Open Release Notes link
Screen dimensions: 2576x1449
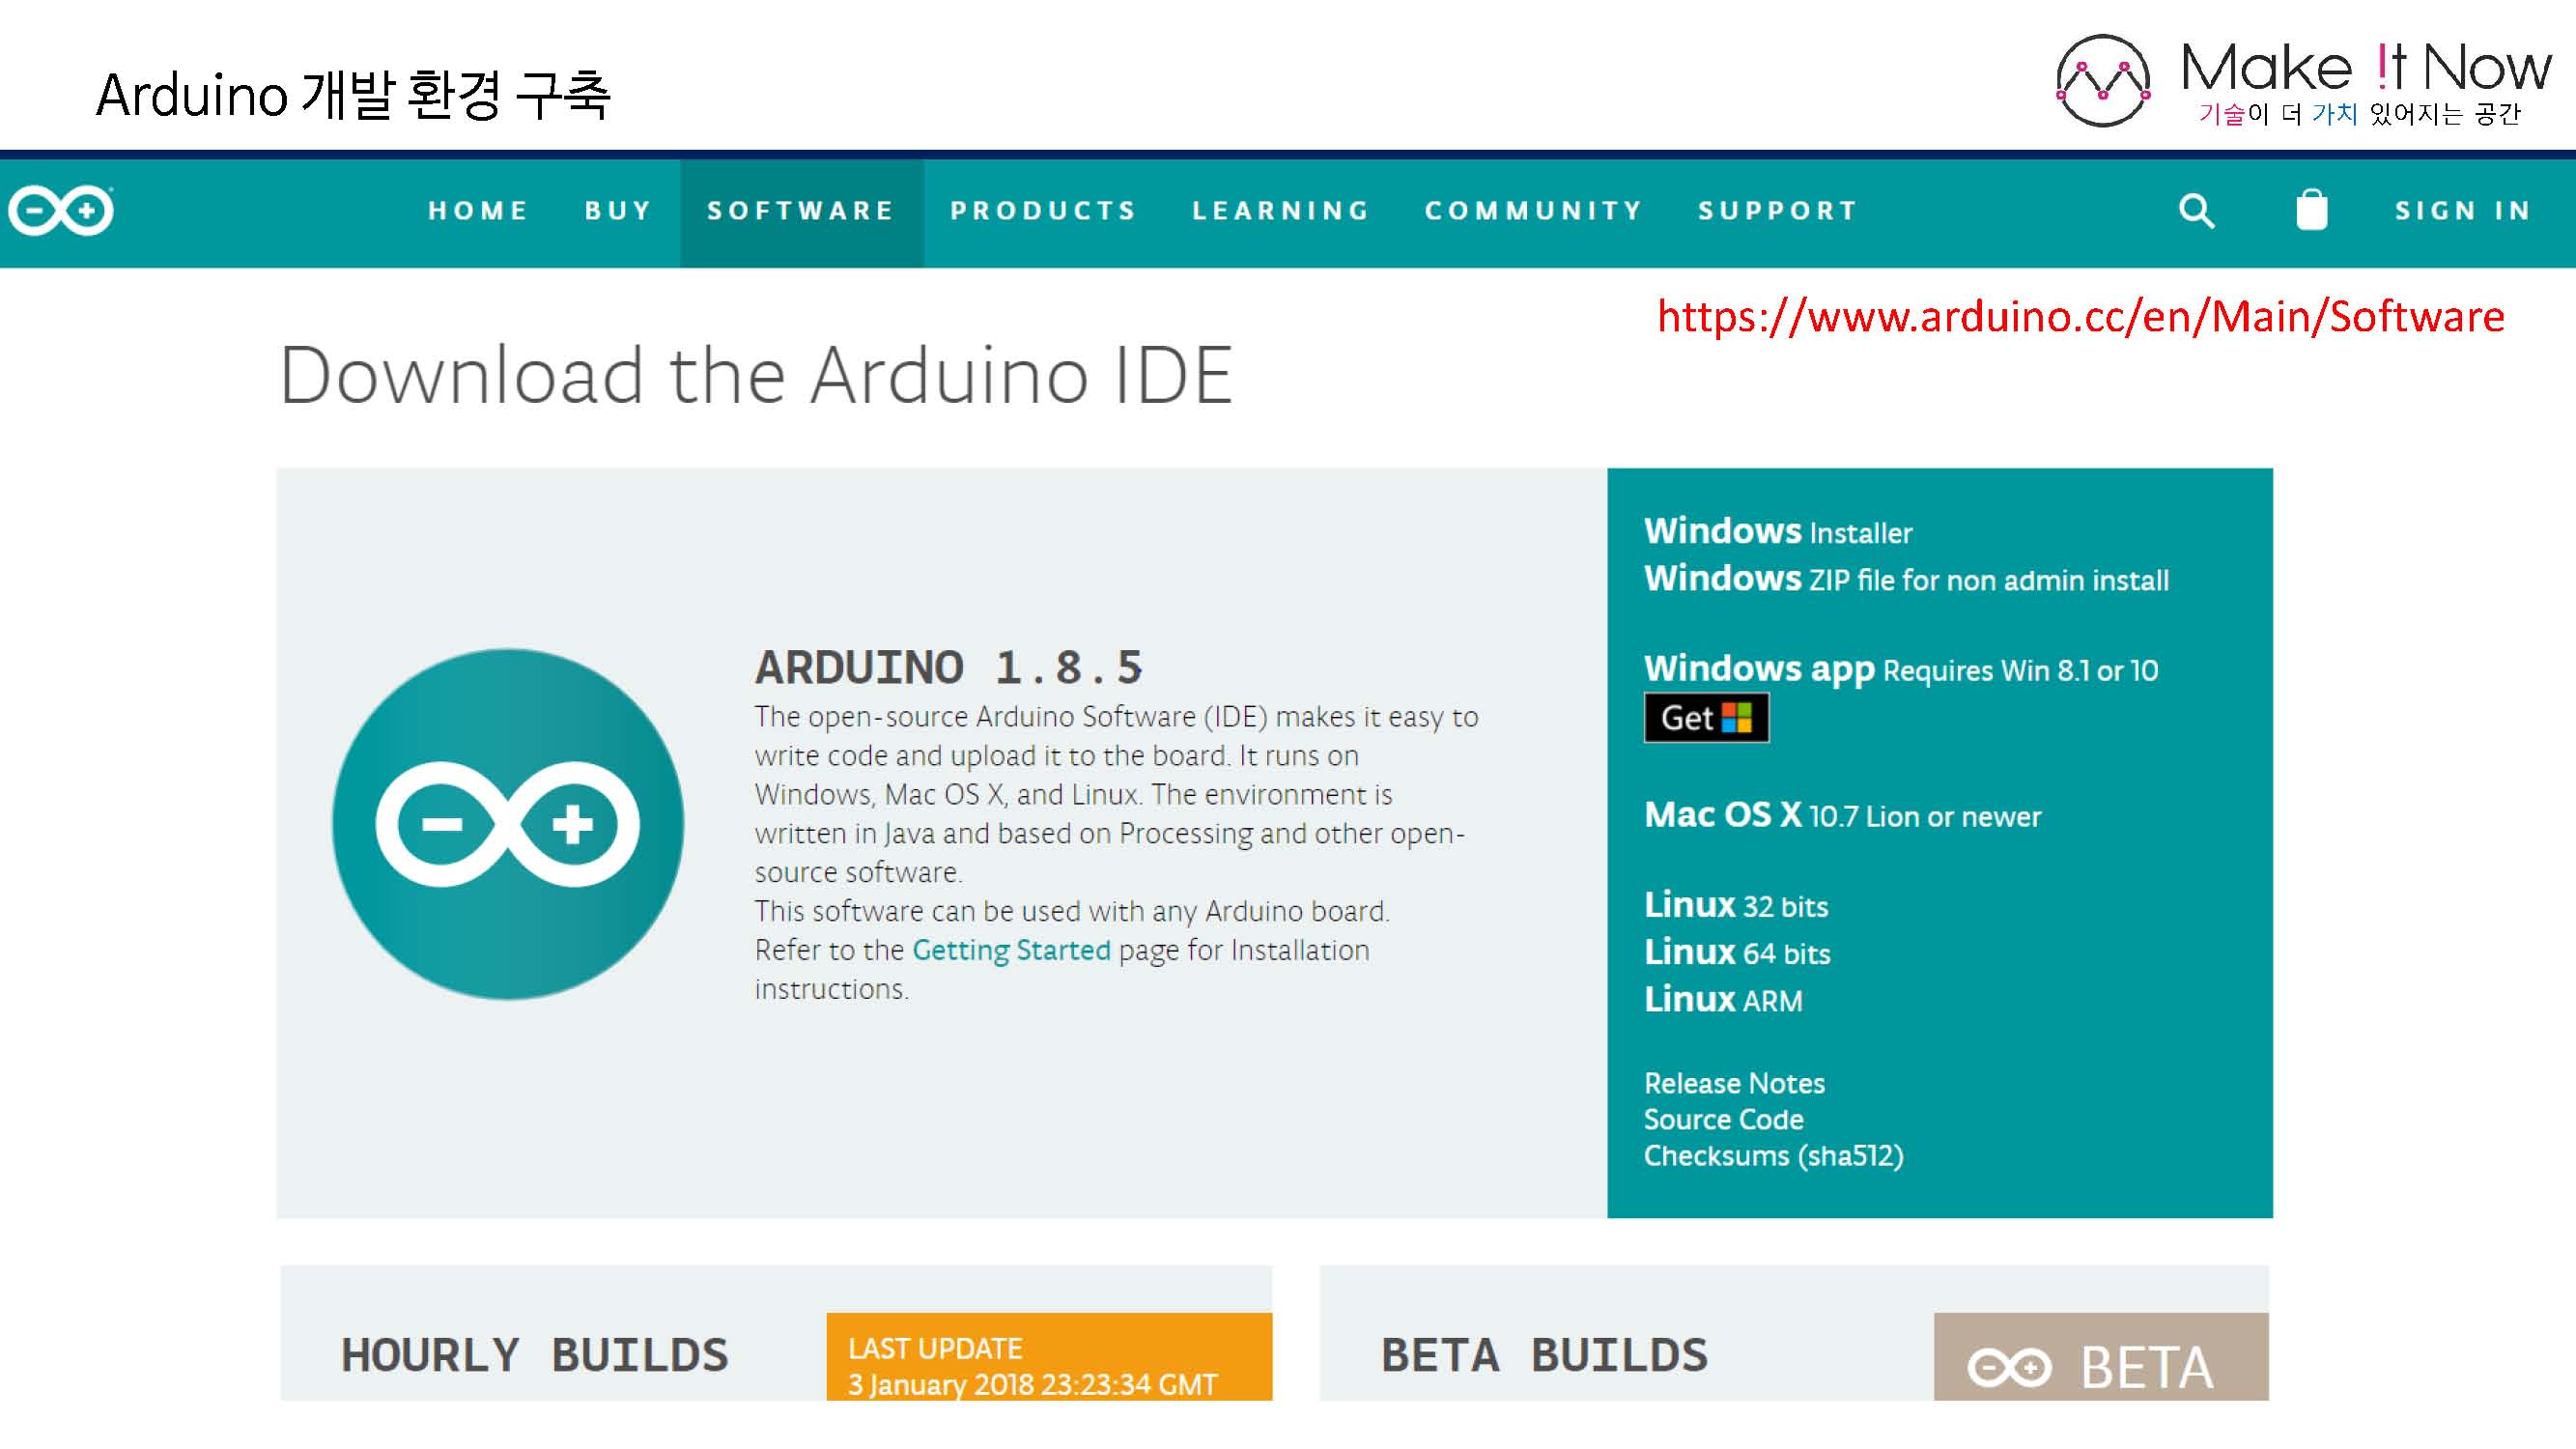1734,1083
